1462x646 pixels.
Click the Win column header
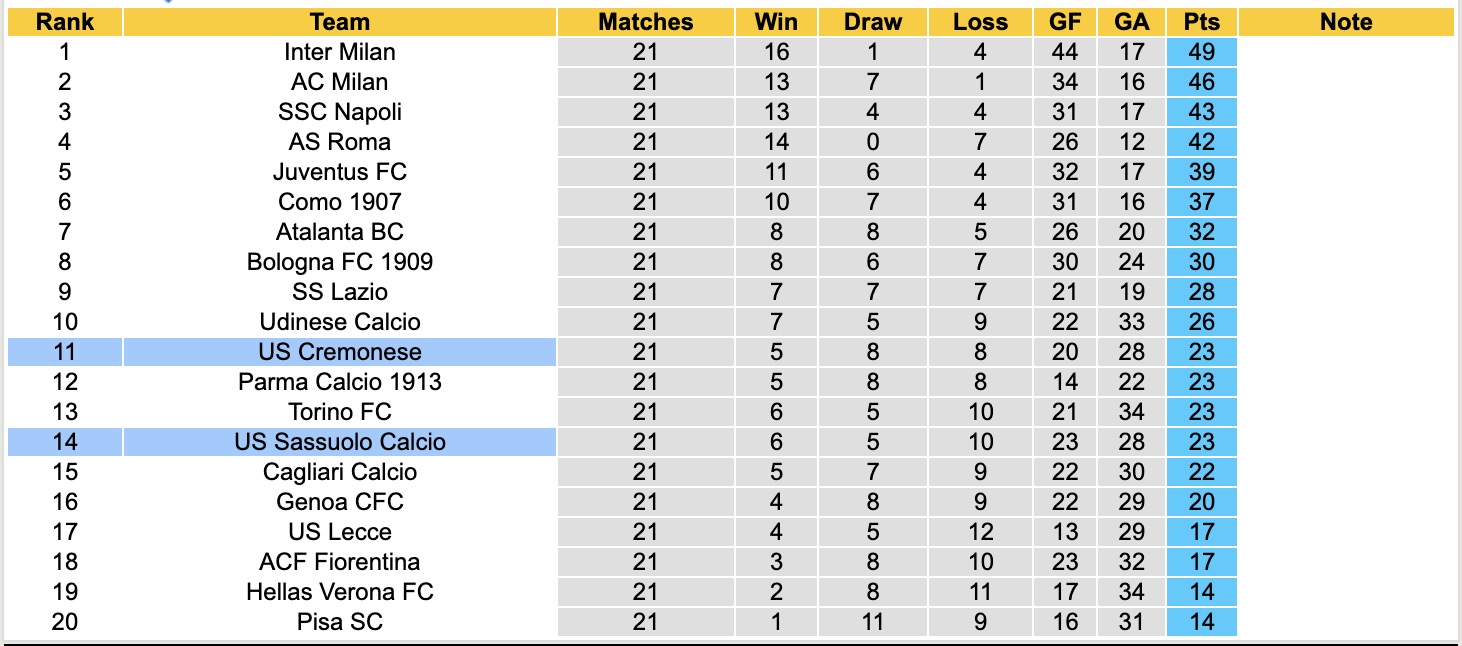coord(776,22)
